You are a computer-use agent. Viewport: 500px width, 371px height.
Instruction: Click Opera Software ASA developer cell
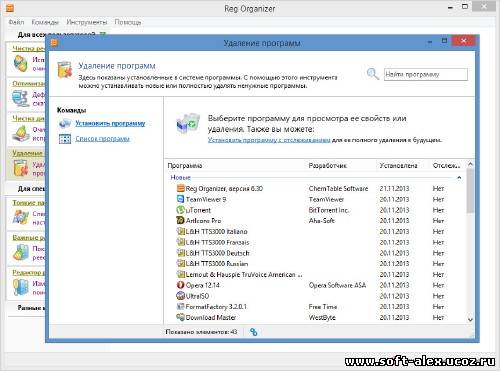[337, 285]
